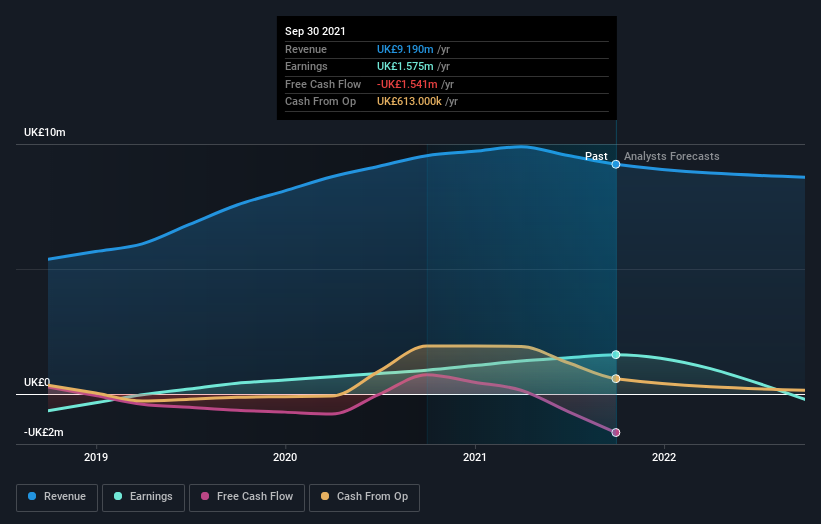Toggle the Free Cash Flow legend series
The width and height of the screenshot is (821, 524).
pos(247,497)
